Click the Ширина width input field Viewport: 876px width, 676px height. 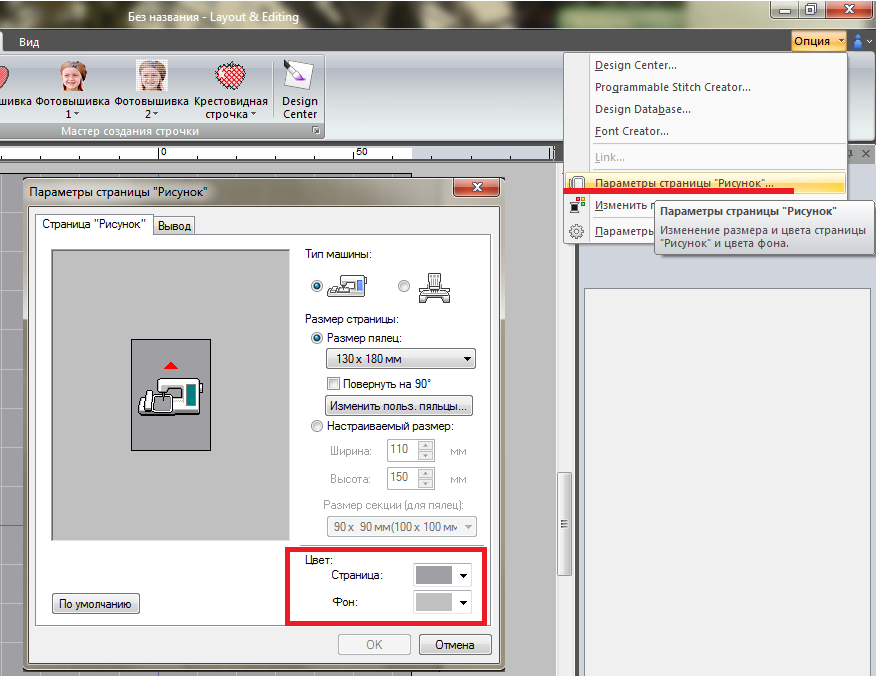point(402,450)
